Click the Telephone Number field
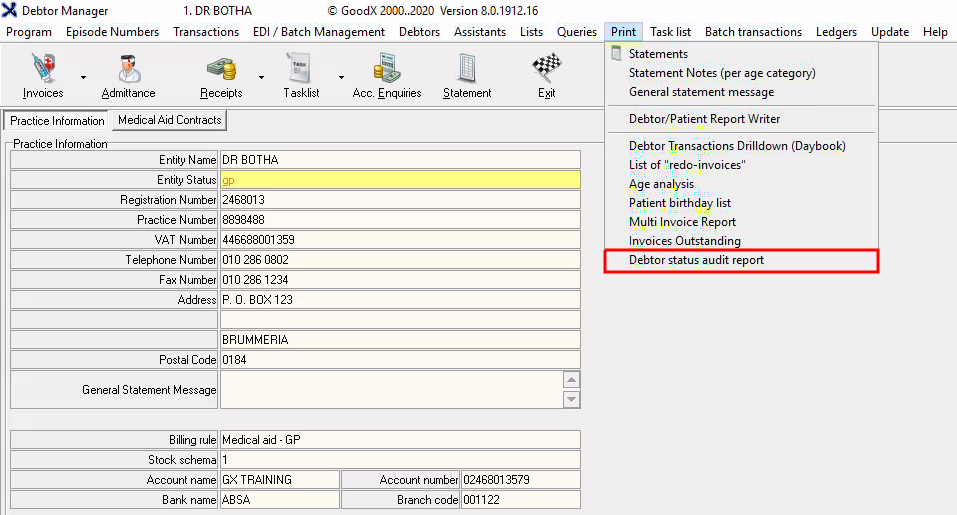The height and width of the screenshot is (515, 957). tap(399, 260)
